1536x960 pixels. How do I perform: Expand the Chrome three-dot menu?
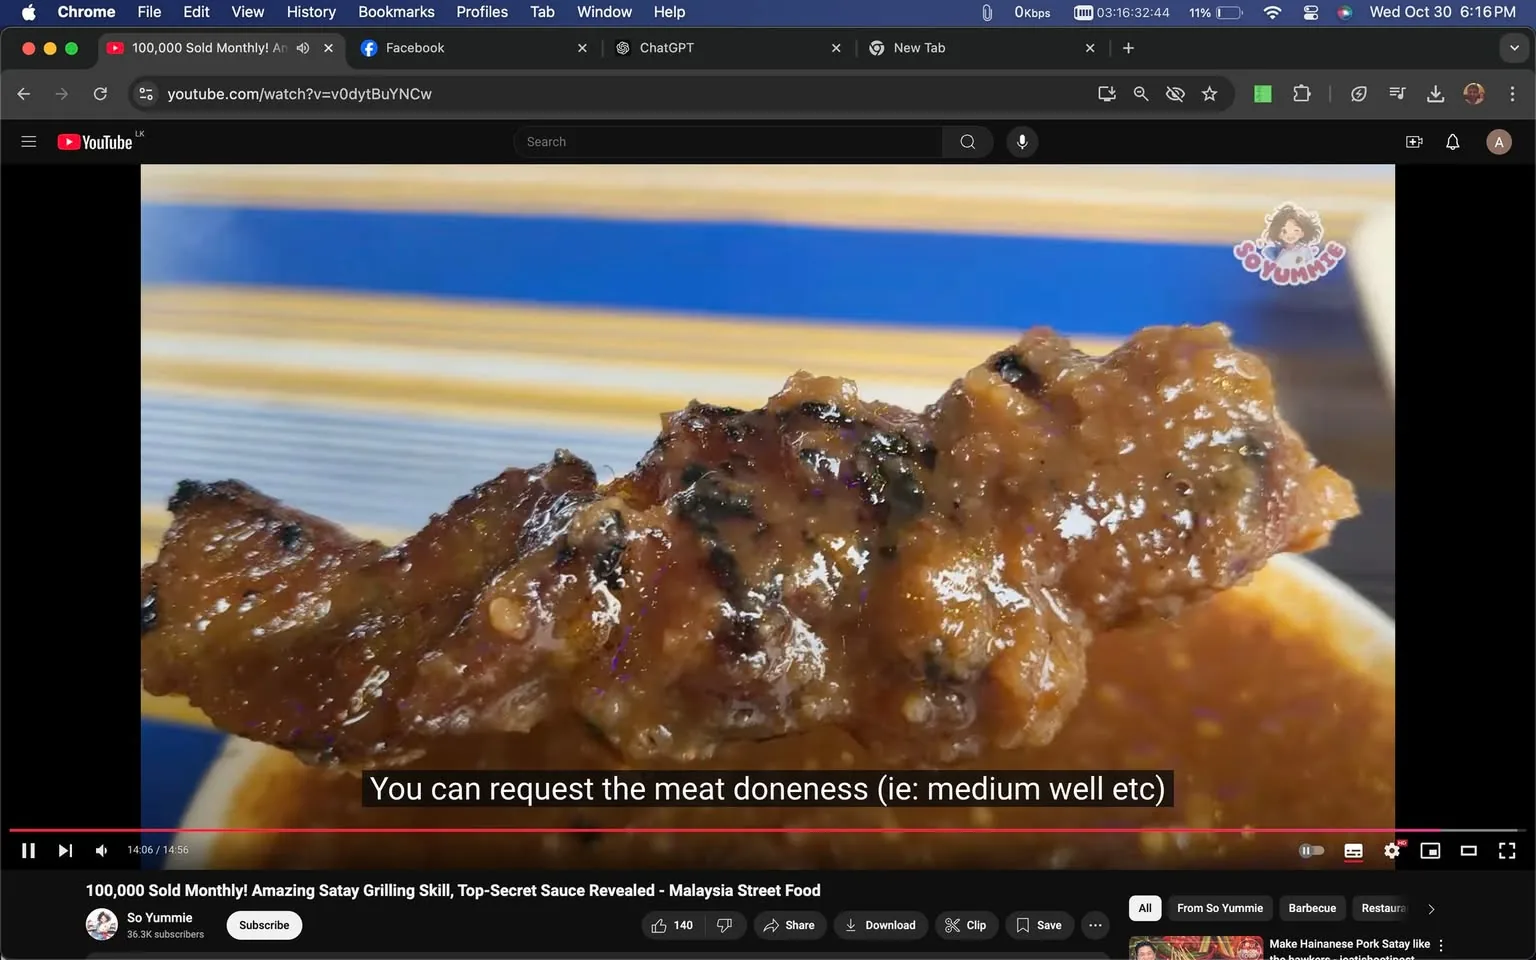coord(1513,93)
